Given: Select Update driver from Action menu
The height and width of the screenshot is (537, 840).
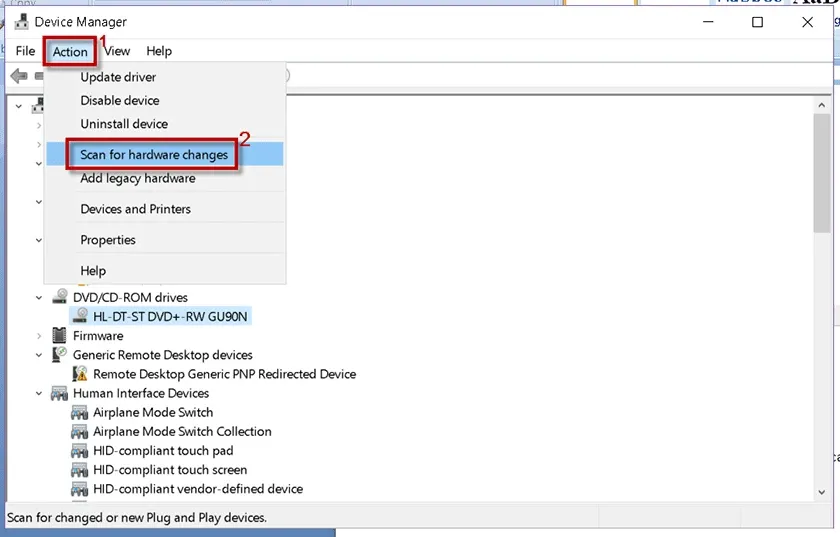Looking at the screenshot, I should 118,77.
